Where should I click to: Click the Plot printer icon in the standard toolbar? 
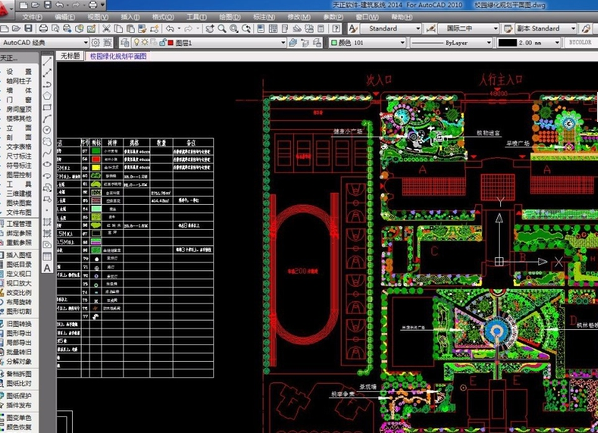pos(43,29)
